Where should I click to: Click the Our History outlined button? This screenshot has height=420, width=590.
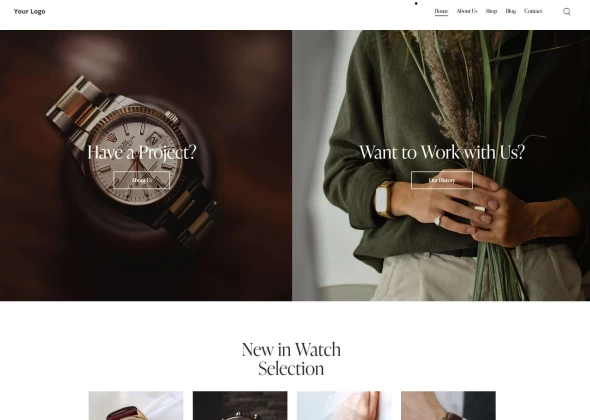click(442, 180)
